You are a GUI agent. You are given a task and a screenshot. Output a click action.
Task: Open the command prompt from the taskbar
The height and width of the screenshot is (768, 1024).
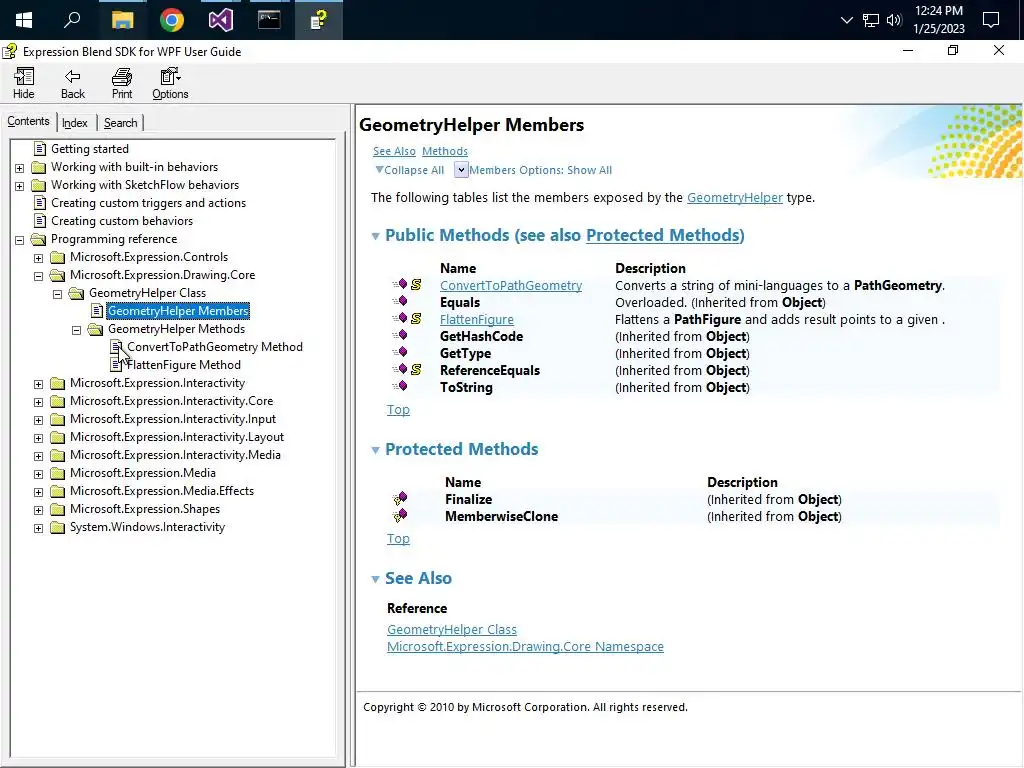(269, 20)
